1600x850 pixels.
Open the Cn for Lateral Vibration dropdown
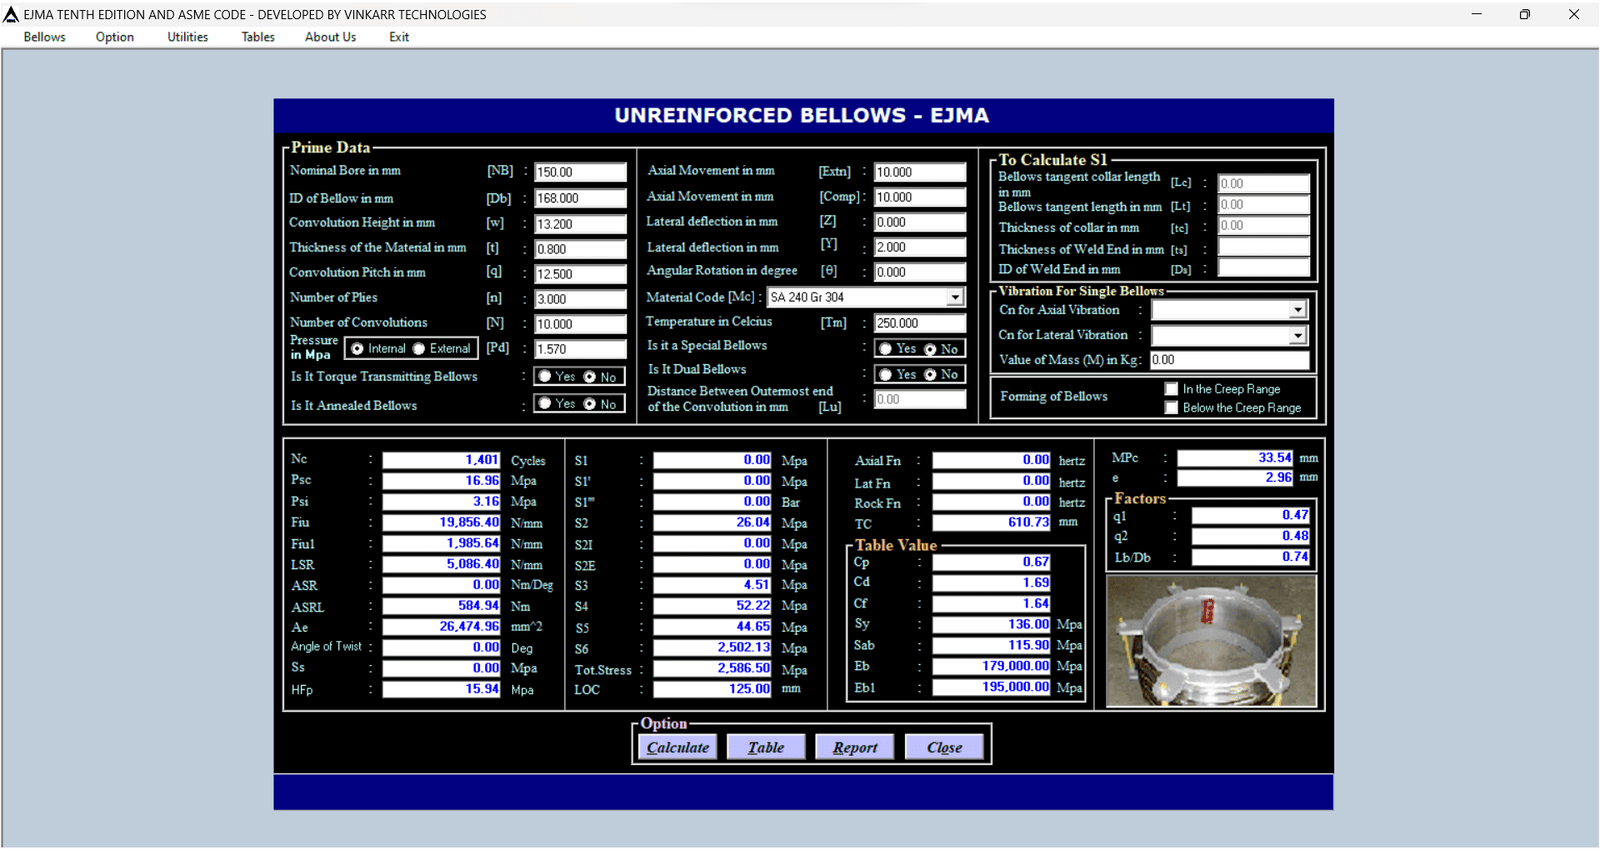point(1297,336)
